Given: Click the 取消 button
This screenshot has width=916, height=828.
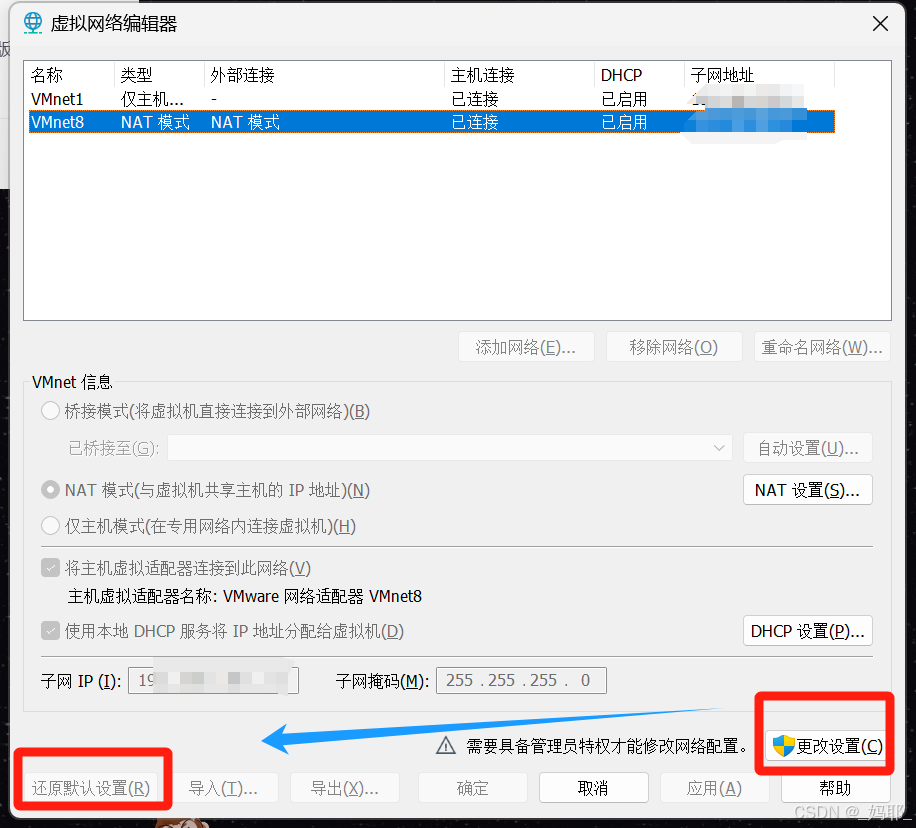Looking at the screenshot, I should tap(594, 788).
